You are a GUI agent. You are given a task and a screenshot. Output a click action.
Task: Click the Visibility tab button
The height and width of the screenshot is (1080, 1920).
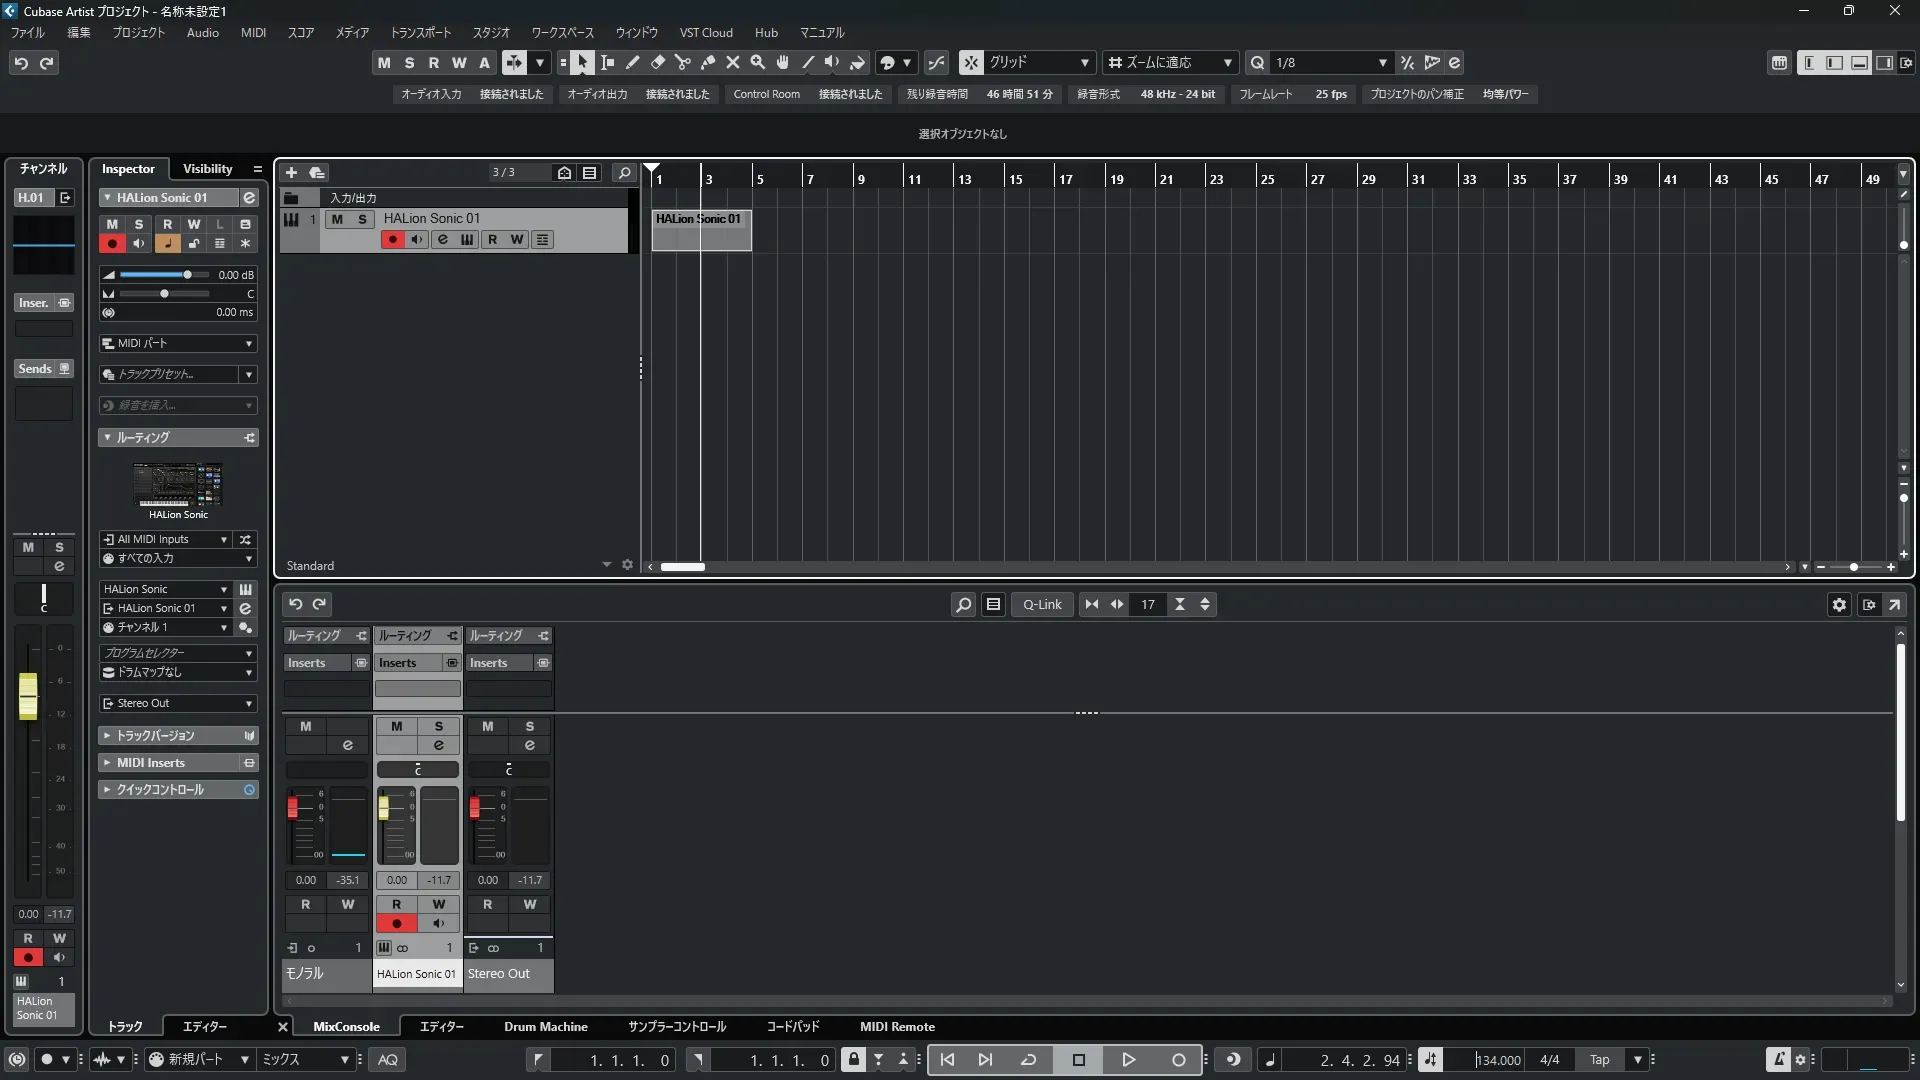pos(207,169)
